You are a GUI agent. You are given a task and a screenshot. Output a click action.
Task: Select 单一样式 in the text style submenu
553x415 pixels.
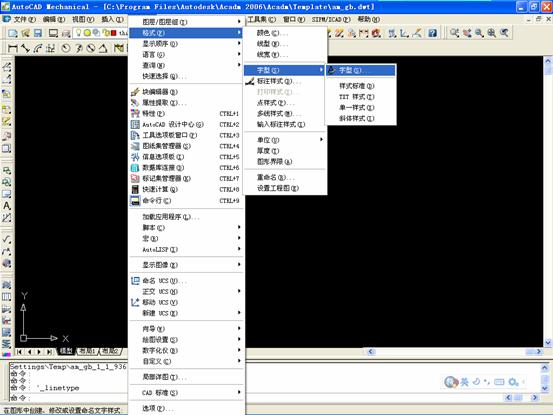[x=360, y=108]
